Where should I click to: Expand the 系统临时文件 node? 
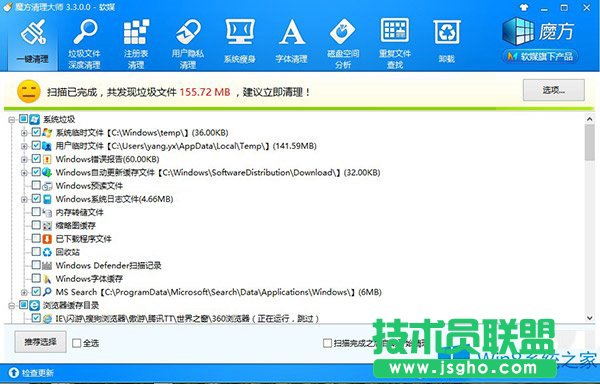(x=24, y=133)
